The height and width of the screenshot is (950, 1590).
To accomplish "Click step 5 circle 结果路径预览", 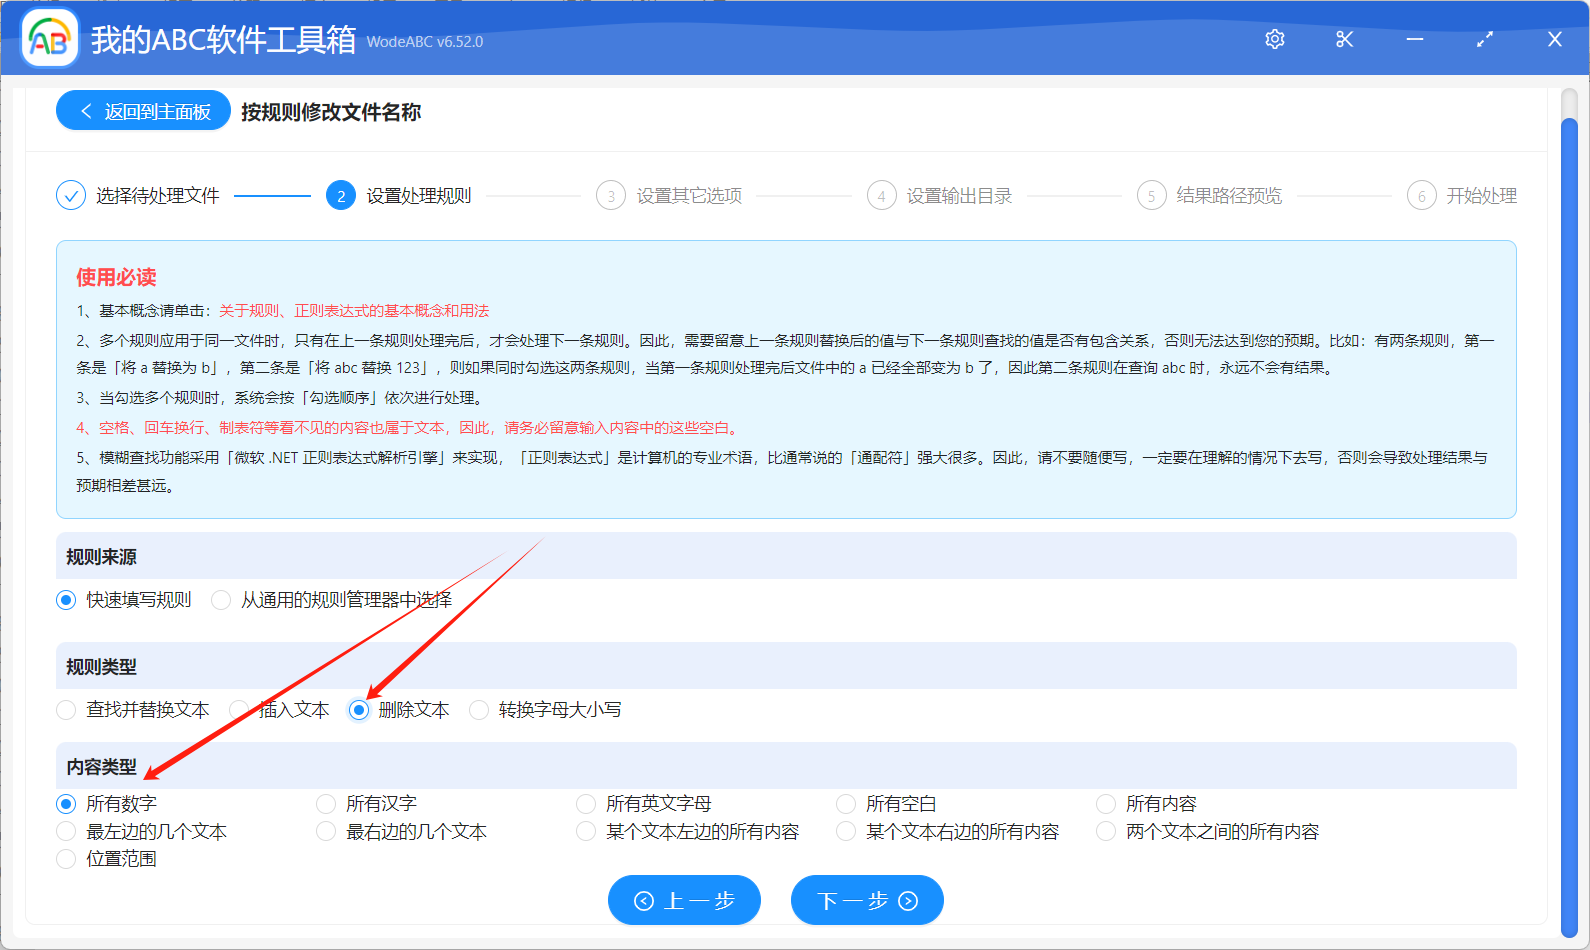I will pos(1151,196).
